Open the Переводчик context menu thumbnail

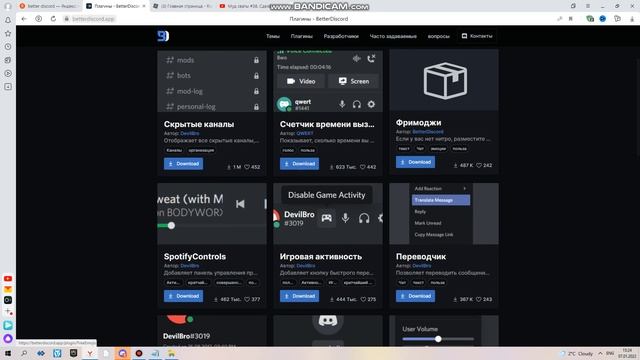[444, 213]
